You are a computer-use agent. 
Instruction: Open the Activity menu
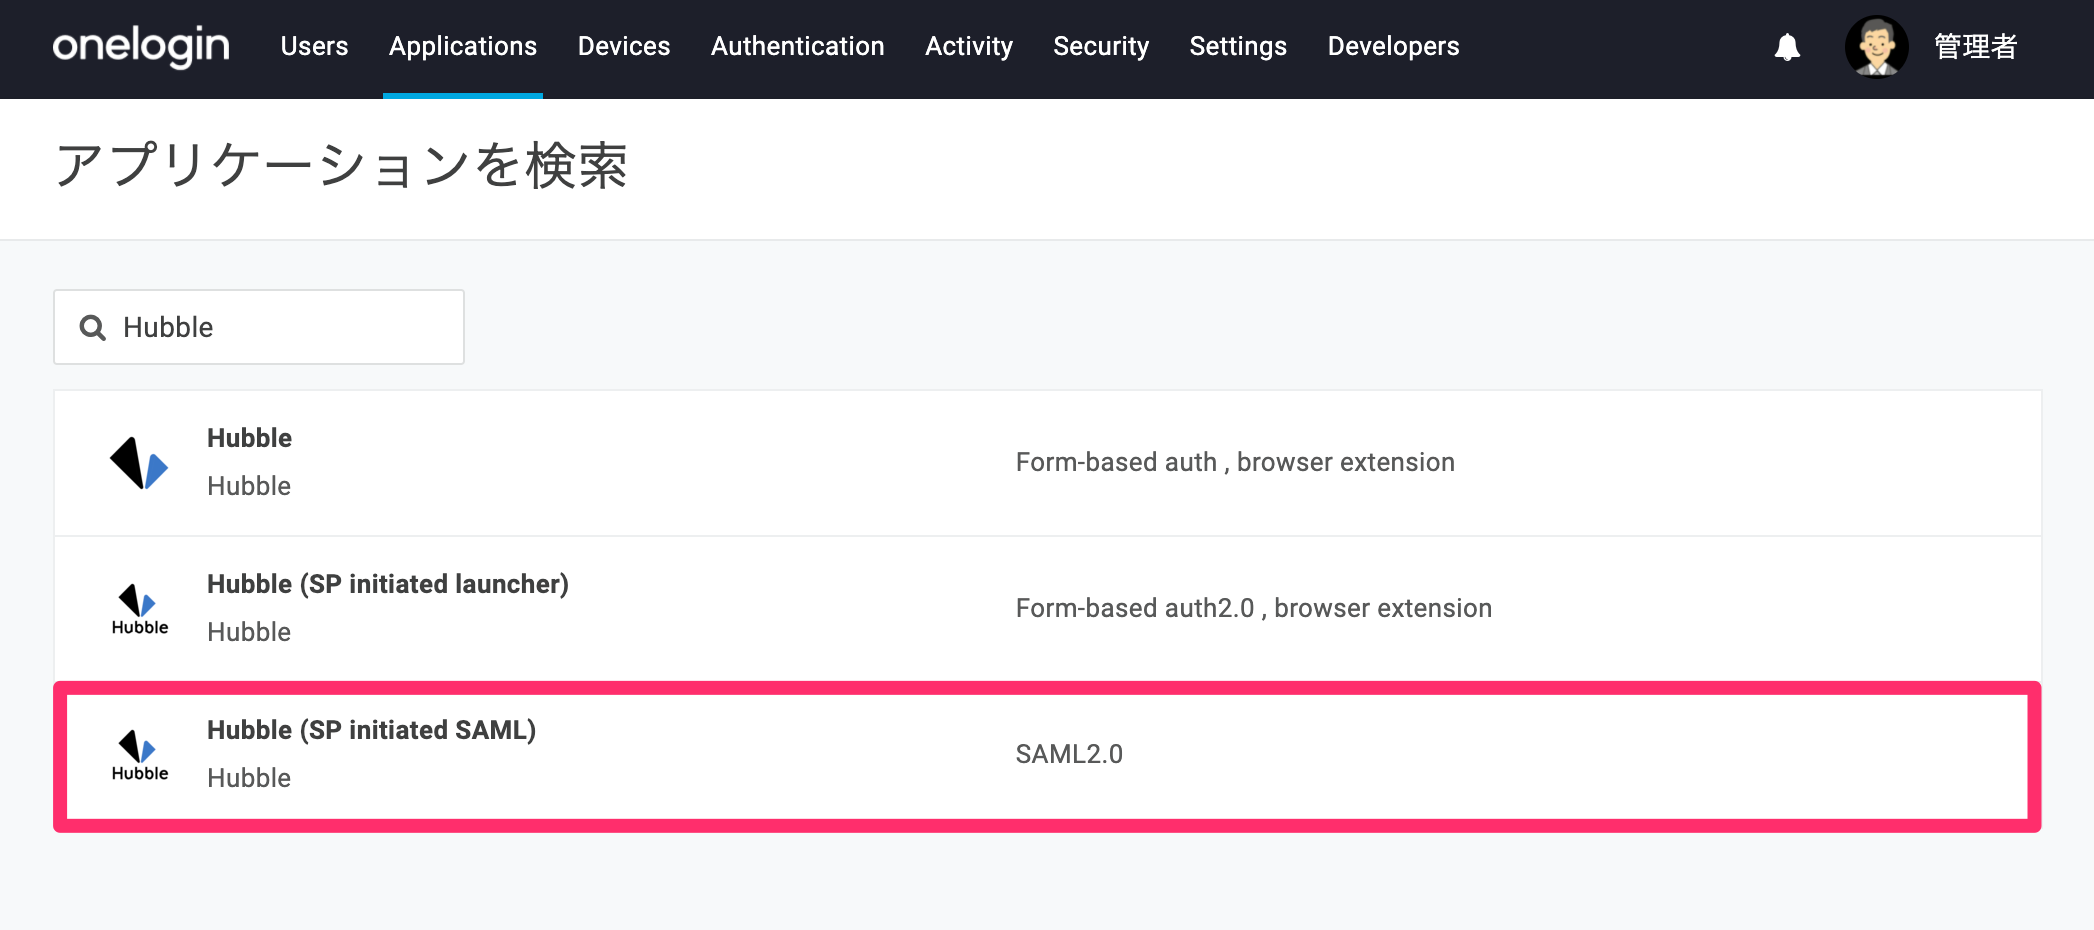[969, 46]
